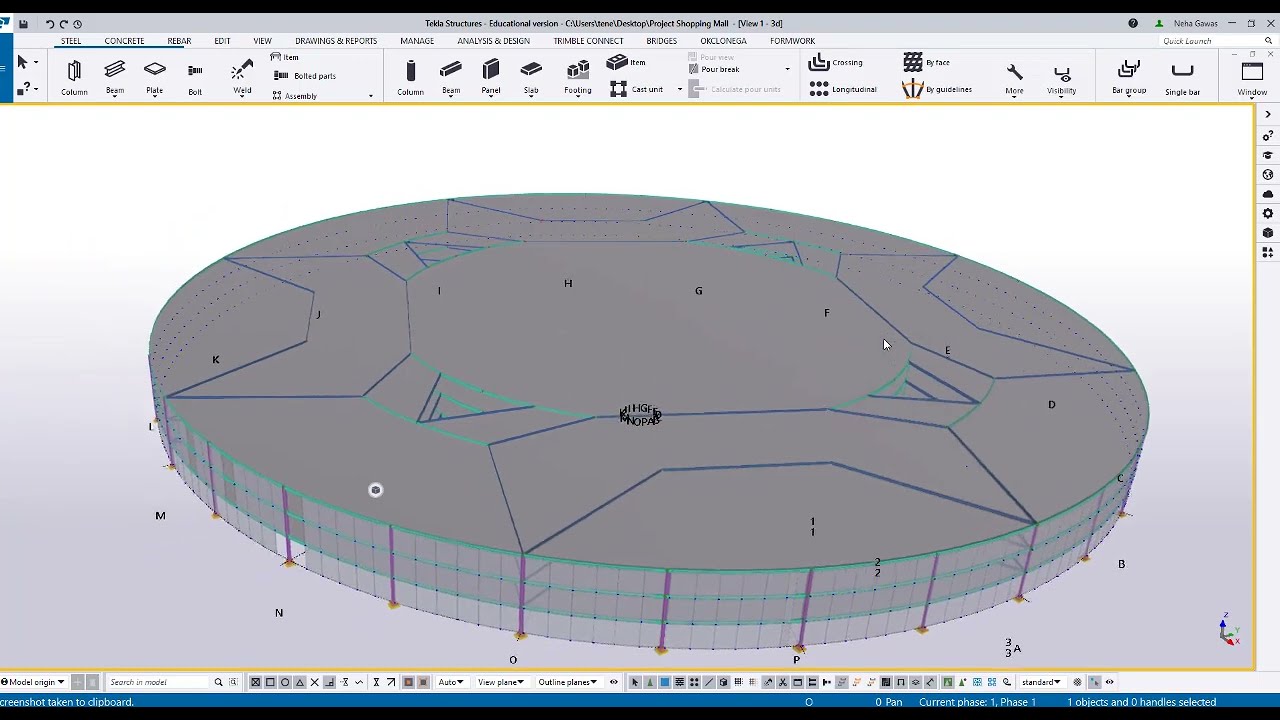The height and width of the screenshot is (720, 1280).
Task: Toggle snap to perpendicular points
Action: [x=329, y=682]
